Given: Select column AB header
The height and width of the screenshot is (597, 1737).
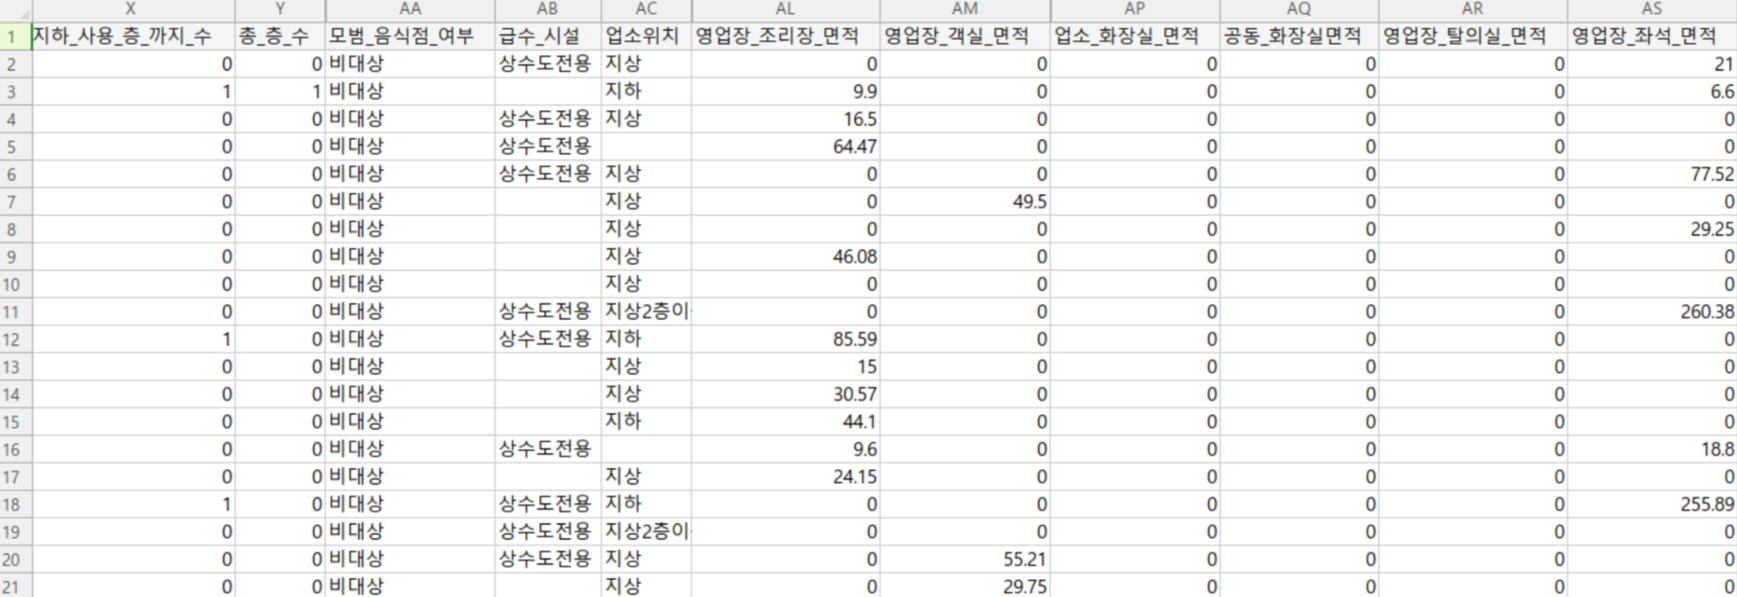Looking at the screenshot, I should pos(548,9).
